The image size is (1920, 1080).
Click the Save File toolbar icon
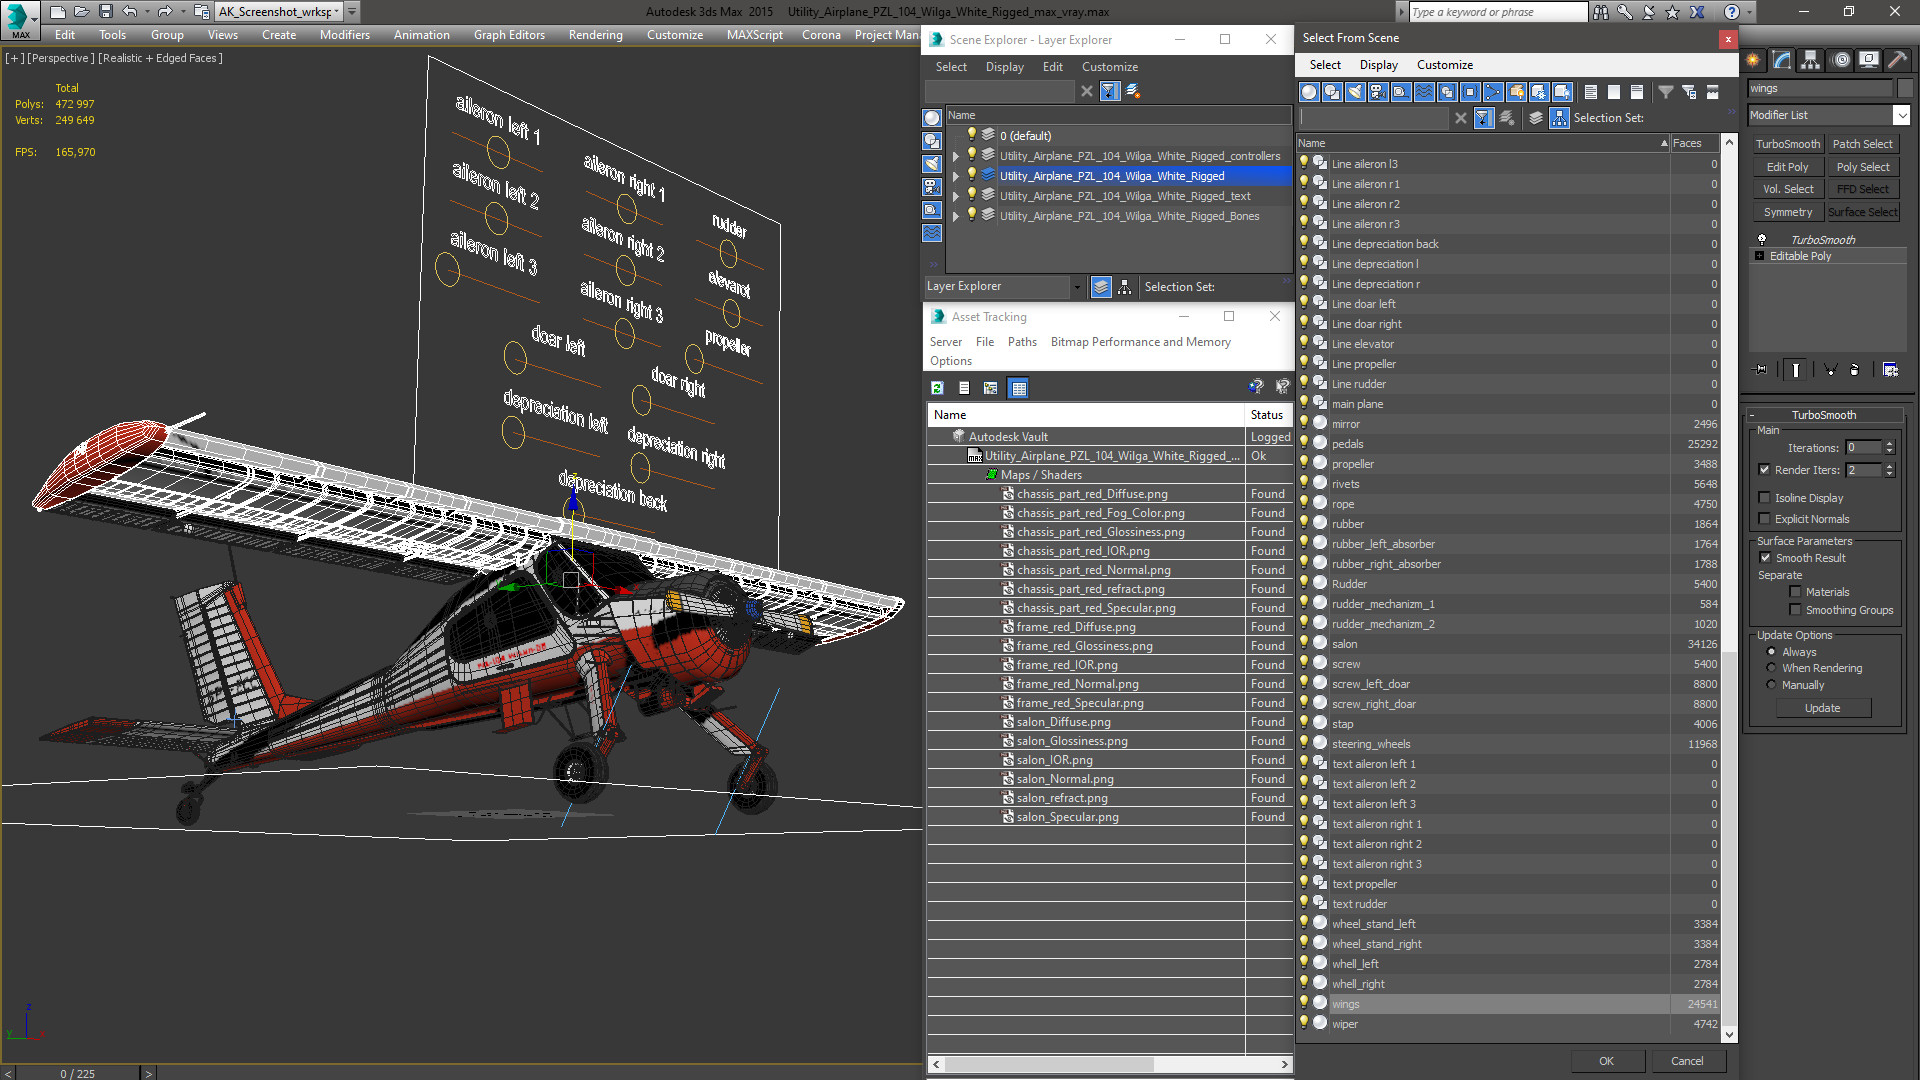coord(105,12)
